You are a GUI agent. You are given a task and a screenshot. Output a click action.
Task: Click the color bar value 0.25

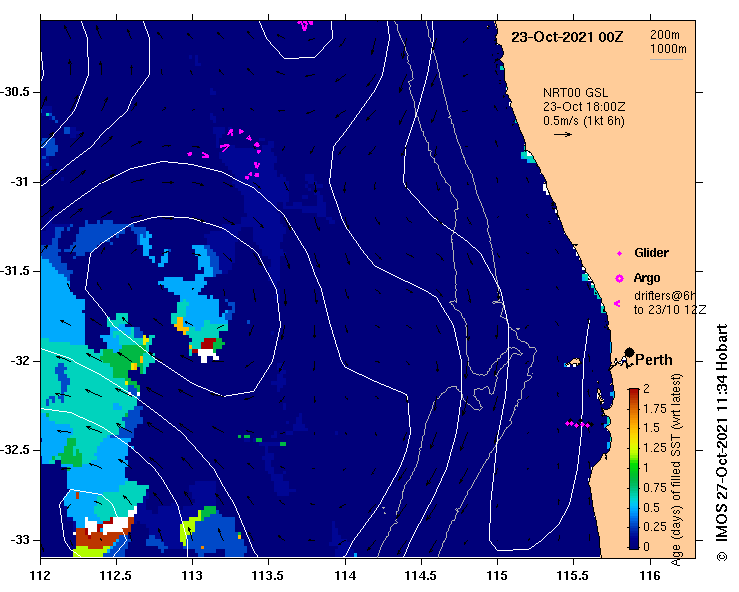coord(655,527)
